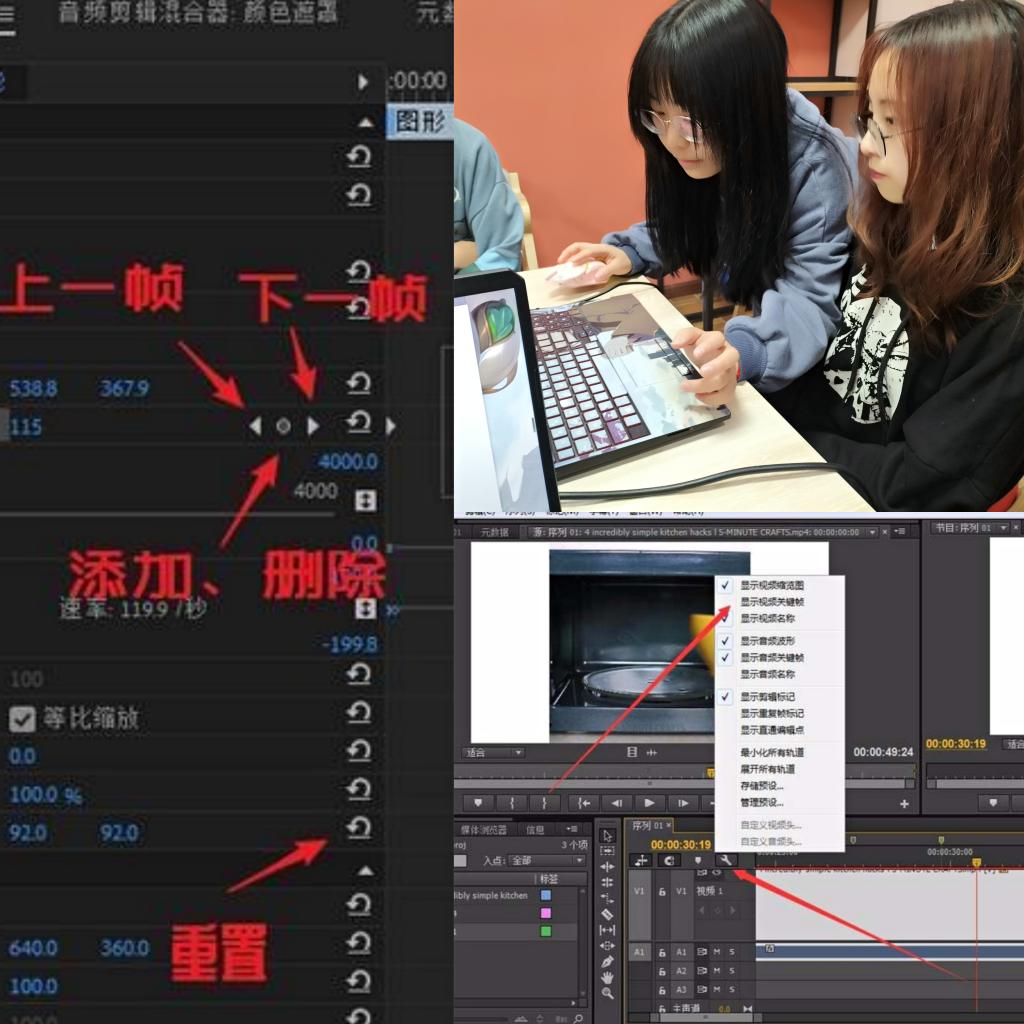Select 显示视频关键帧 in the context menu
This screenshot has width=1024, height=1024.
tap(771, 602)
